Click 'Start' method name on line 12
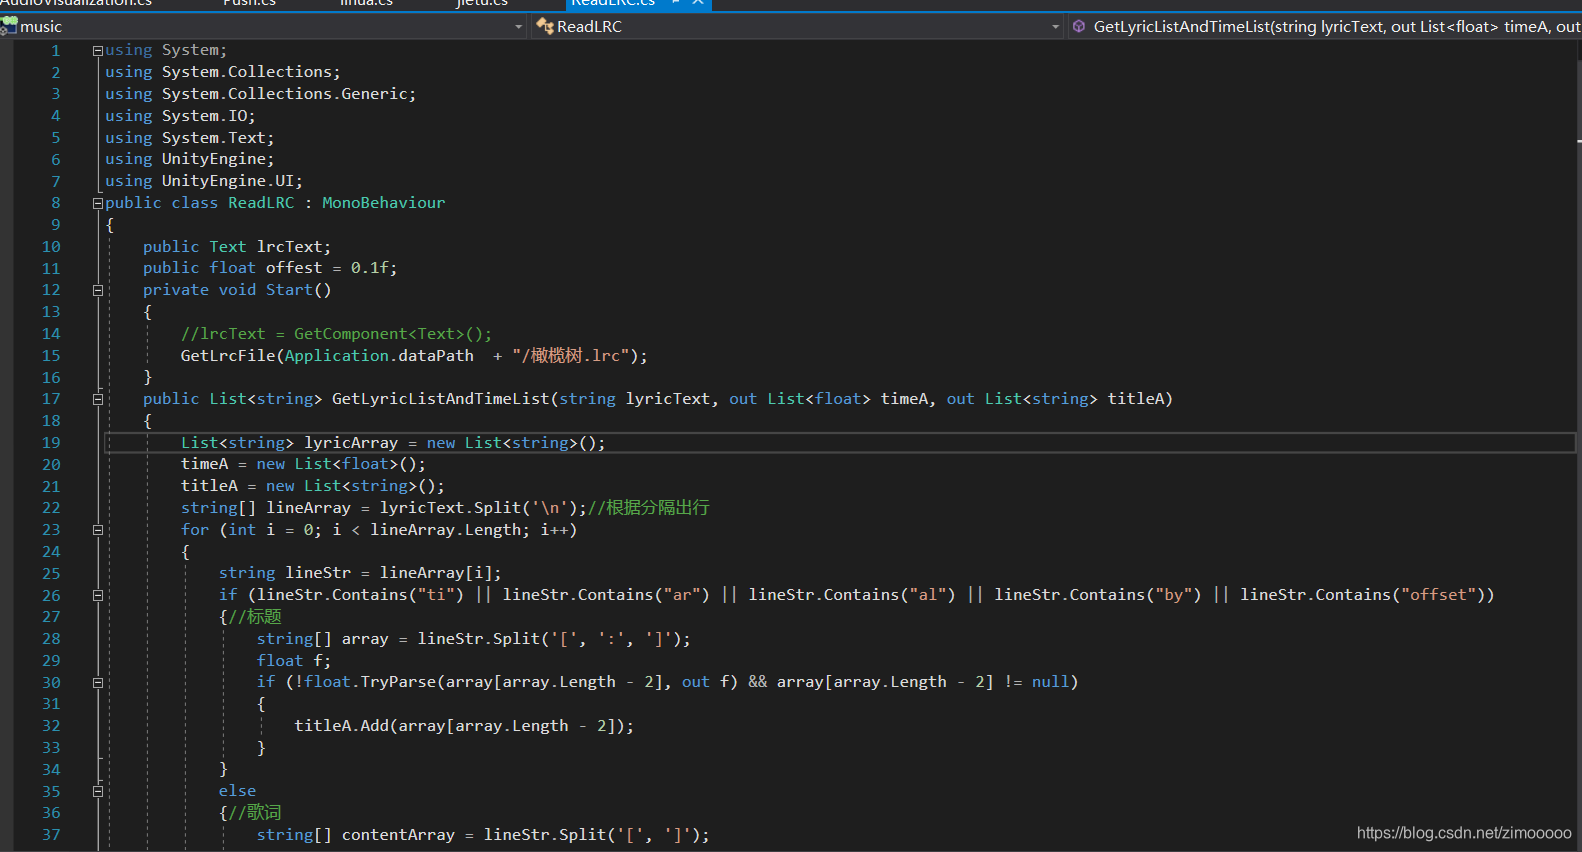The height and width of the screenshot is (852, 1582). pos(289,290)
